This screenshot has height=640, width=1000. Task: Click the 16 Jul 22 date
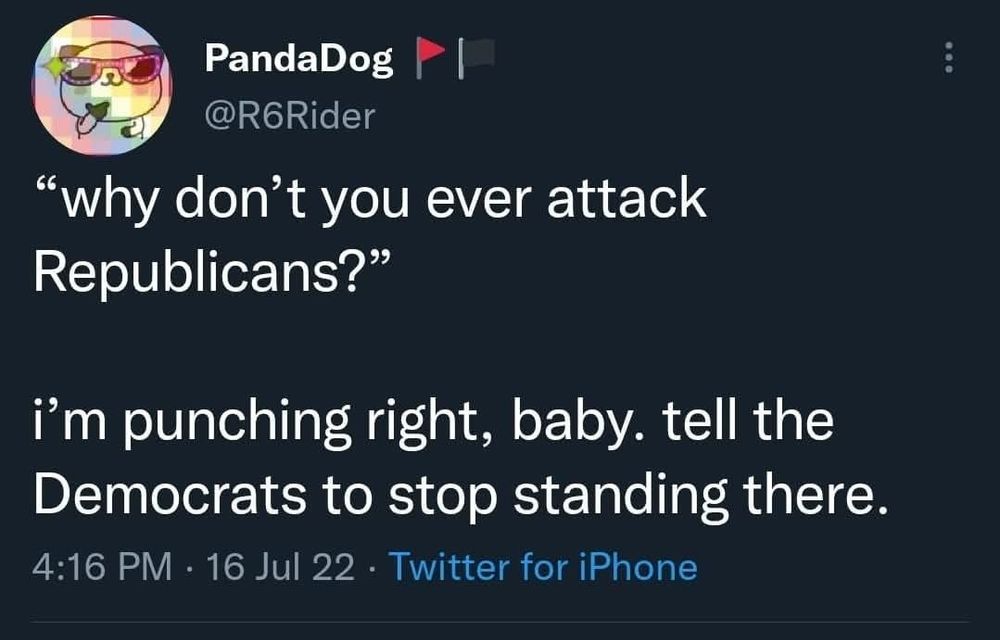pos(281,567)
